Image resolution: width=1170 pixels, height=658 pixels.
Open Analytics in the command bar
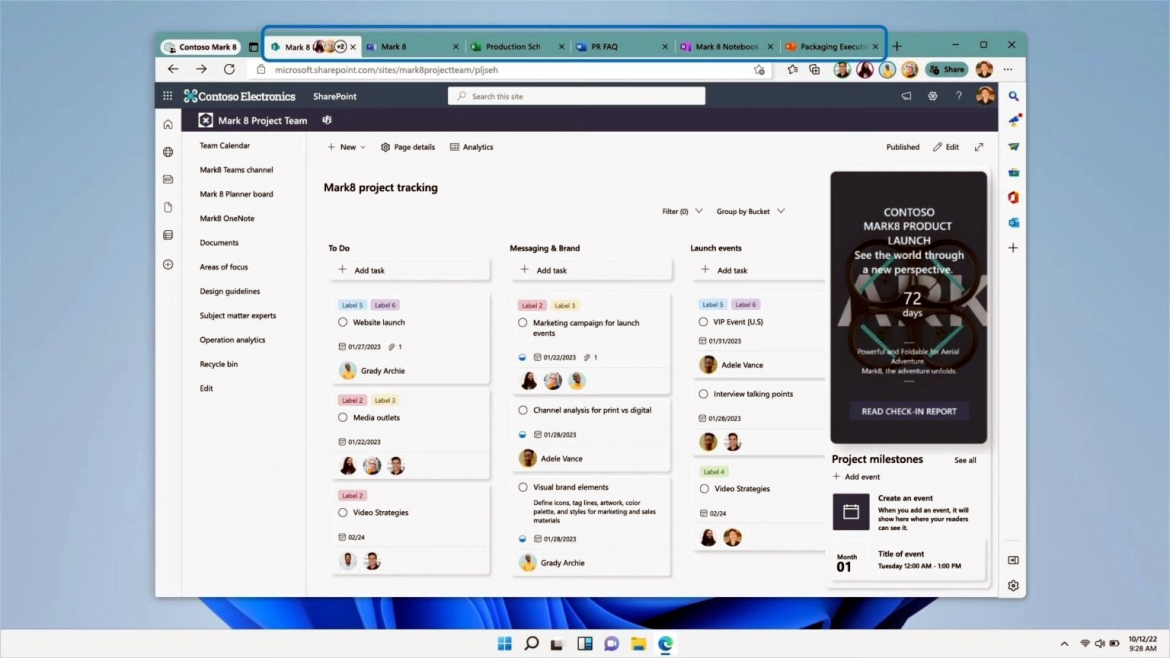click(472, 147)
